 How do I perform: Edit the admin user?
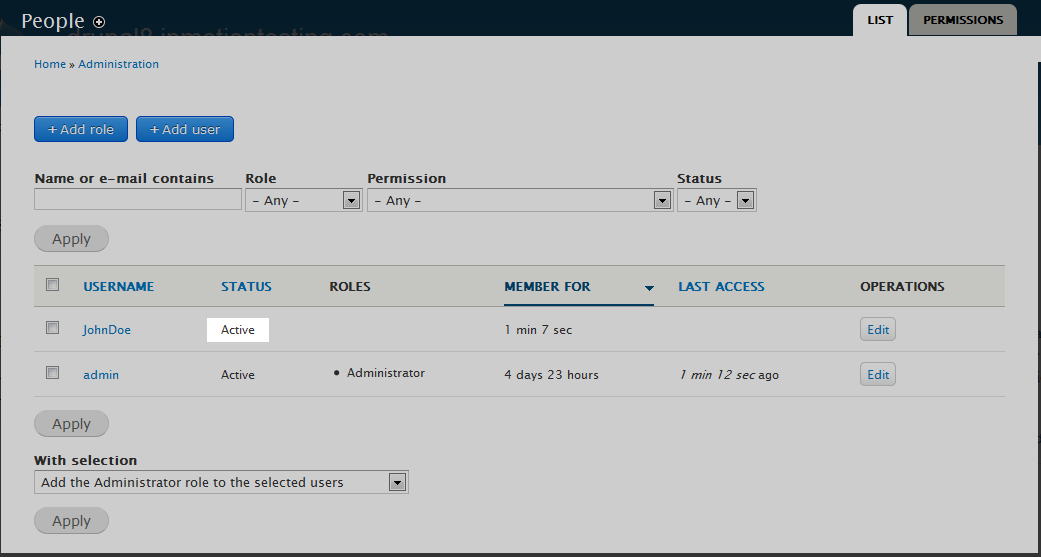pos(878,374)
